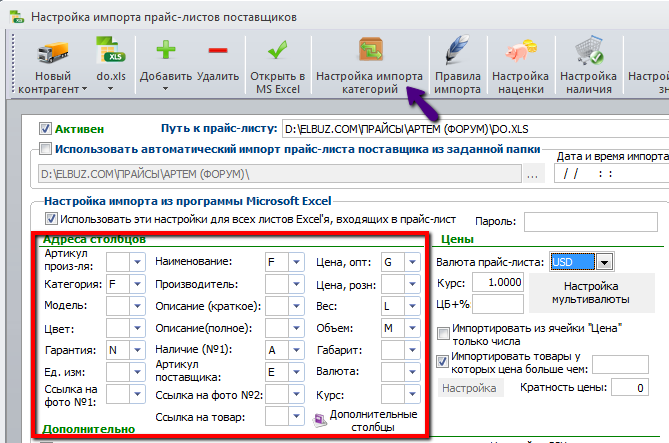Image resolution: width=669 pixels, height=443 pixels.
Task: Click the greyed Настройка button under prices
Action: pos(469,388)
